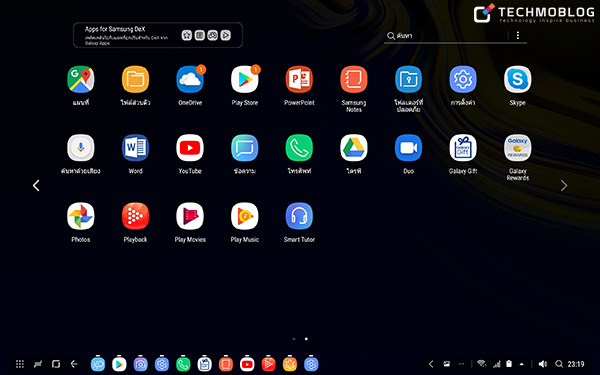The image size is (600, 375).
Task: Launch Skype
Action: point(518,80)
